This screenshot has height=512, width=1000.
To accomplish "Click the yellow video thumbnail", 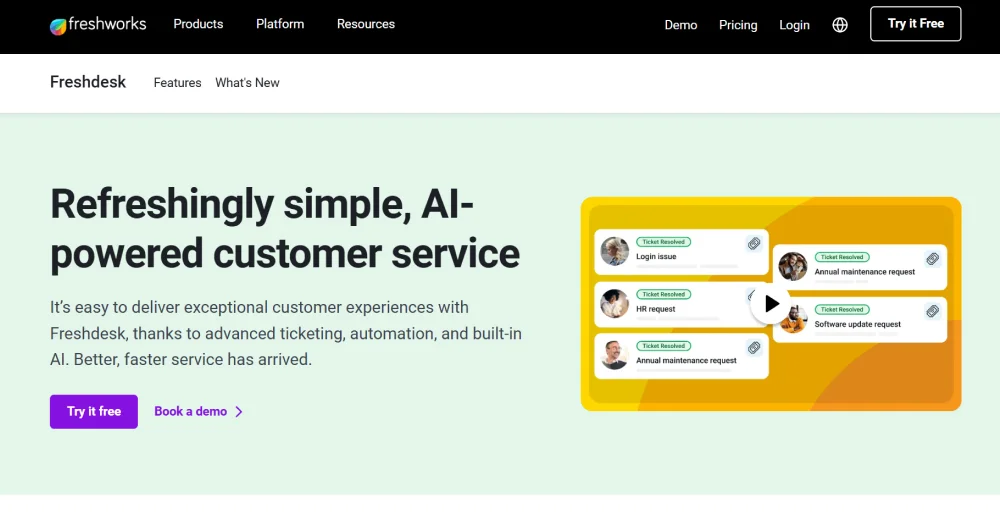I will tap(770, 304).
